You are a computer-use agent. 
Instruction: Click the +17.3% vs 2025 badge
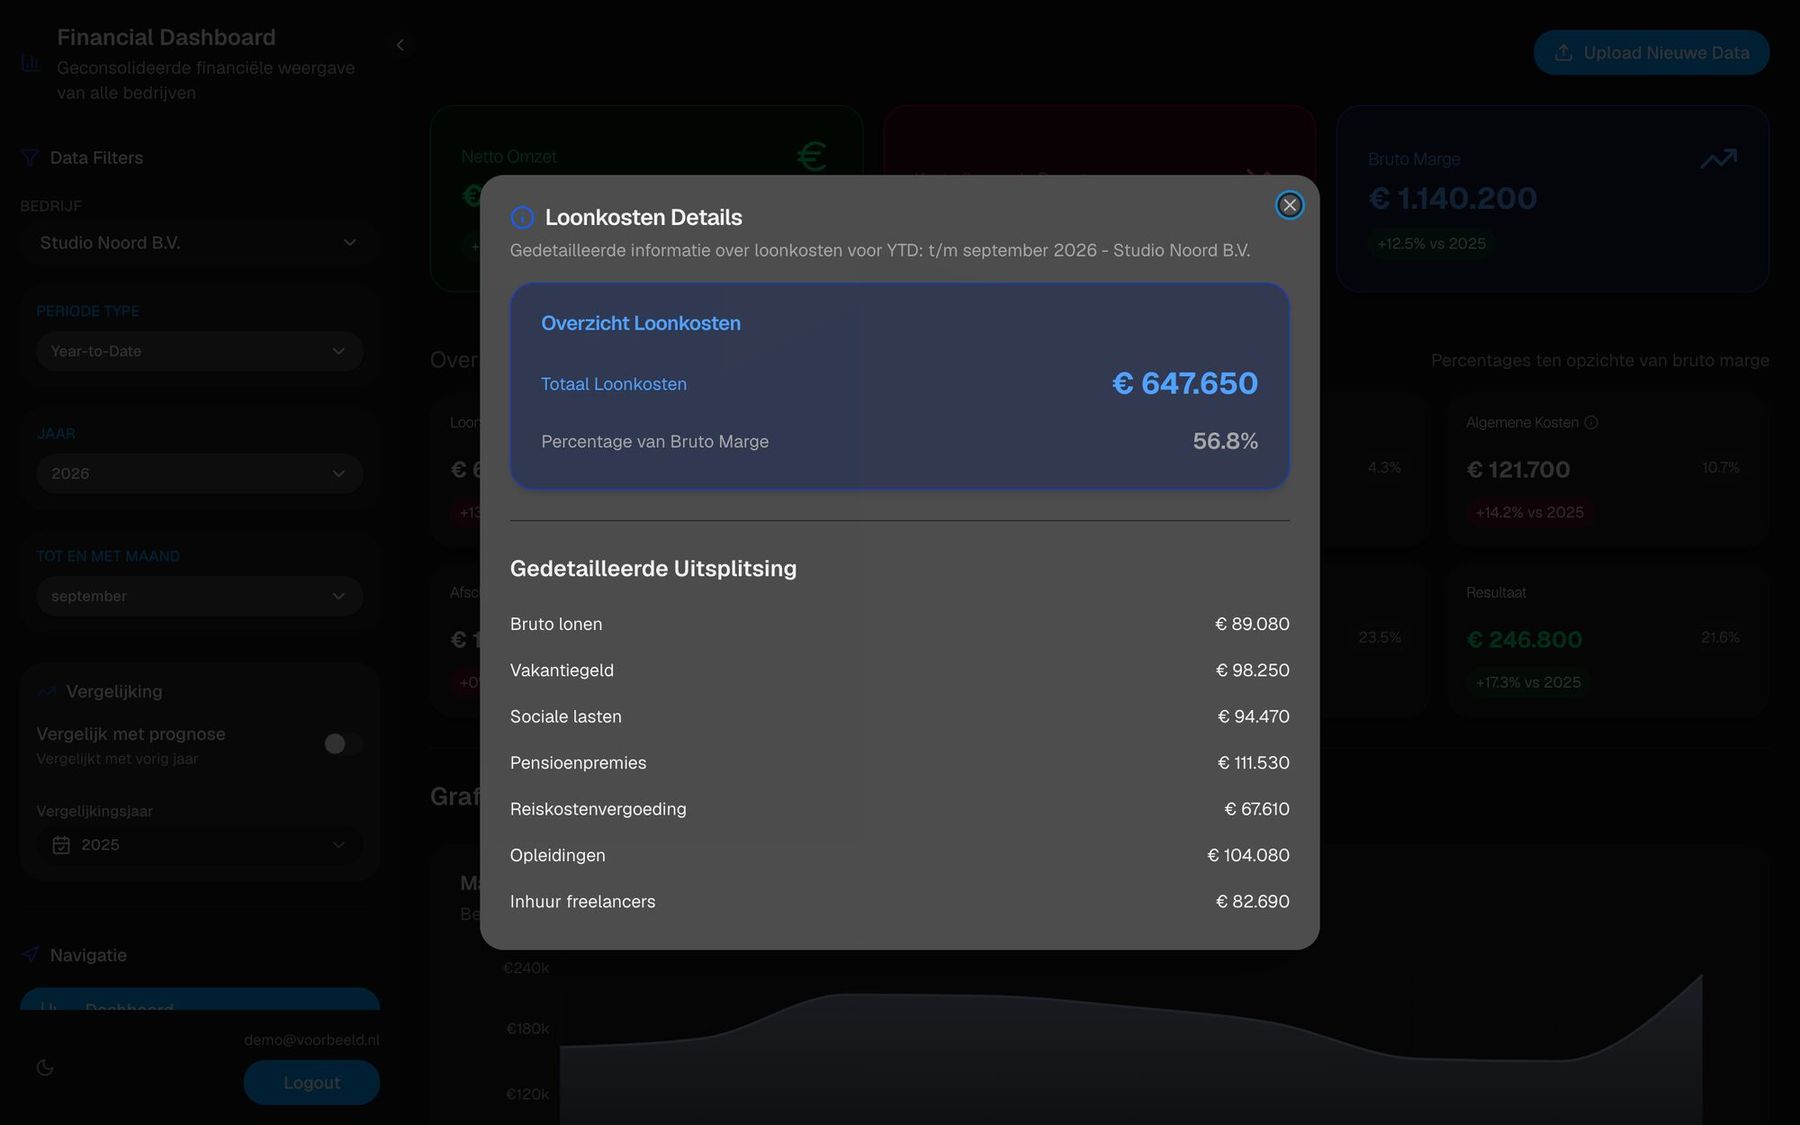pos(1528,682)
